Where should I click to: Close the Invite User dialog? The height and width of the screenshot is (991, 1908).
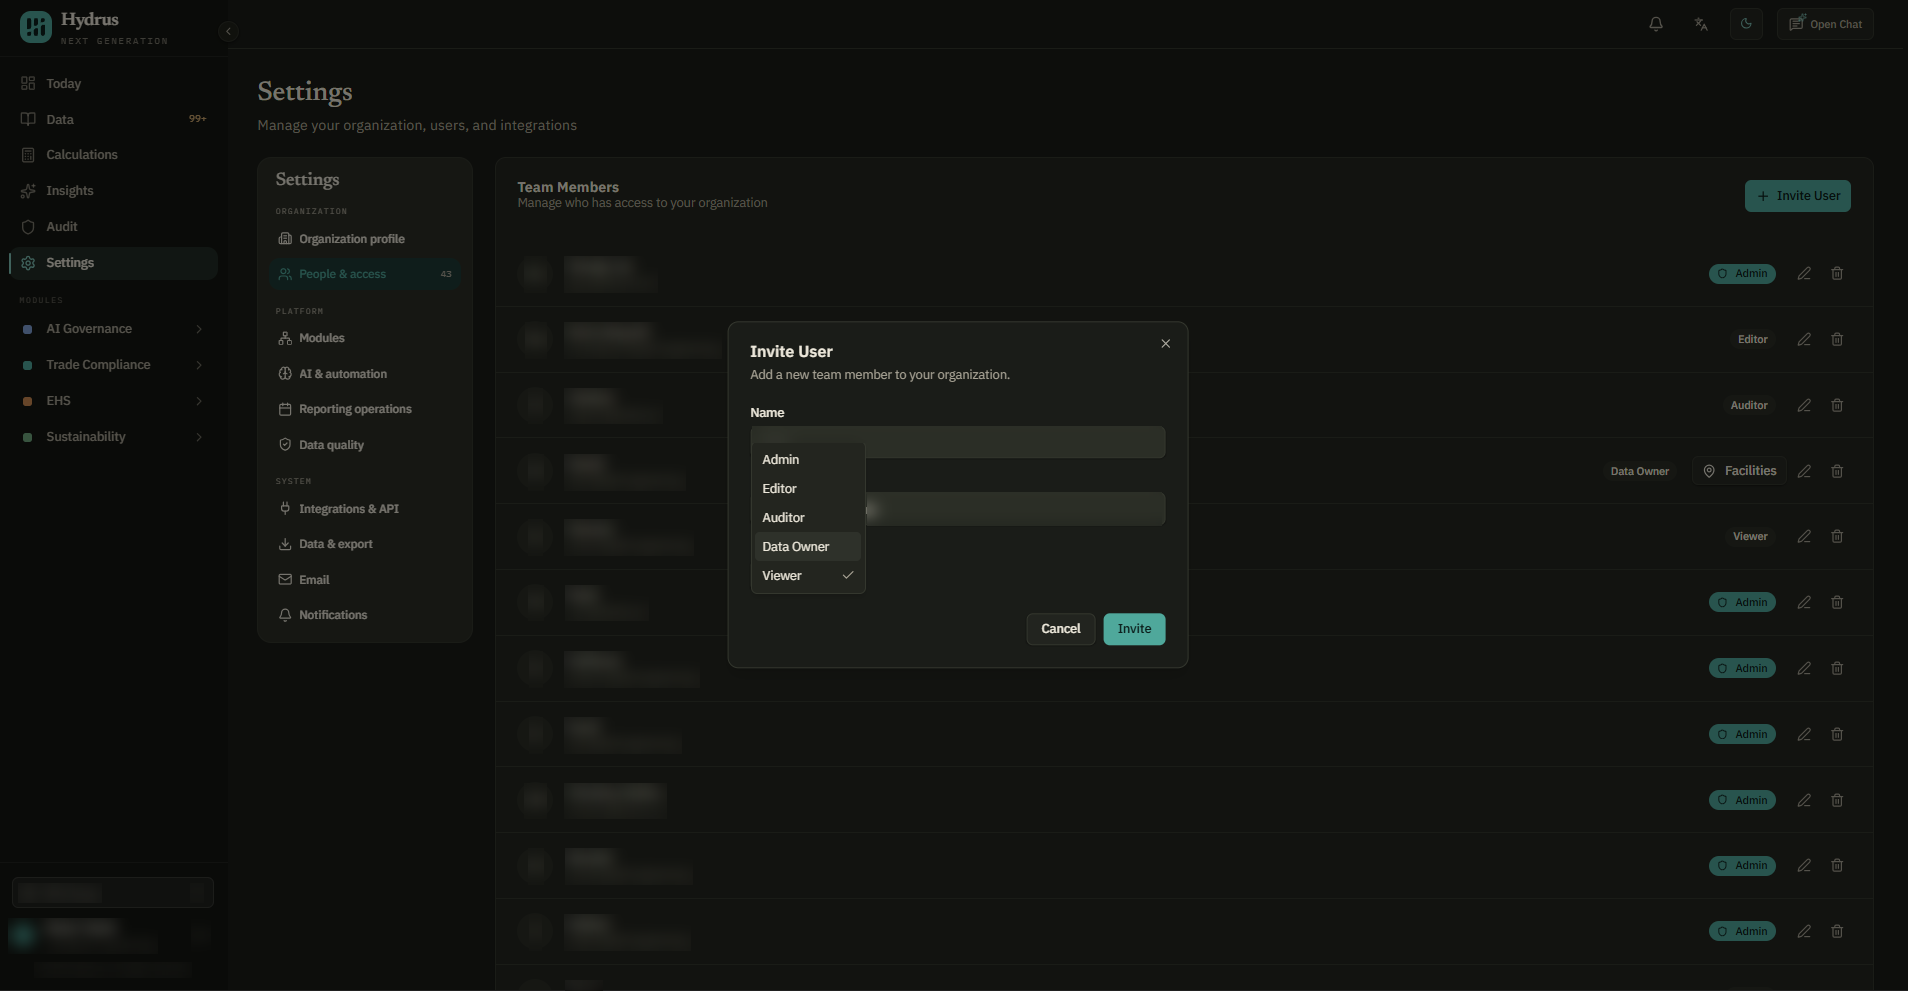1165,343
